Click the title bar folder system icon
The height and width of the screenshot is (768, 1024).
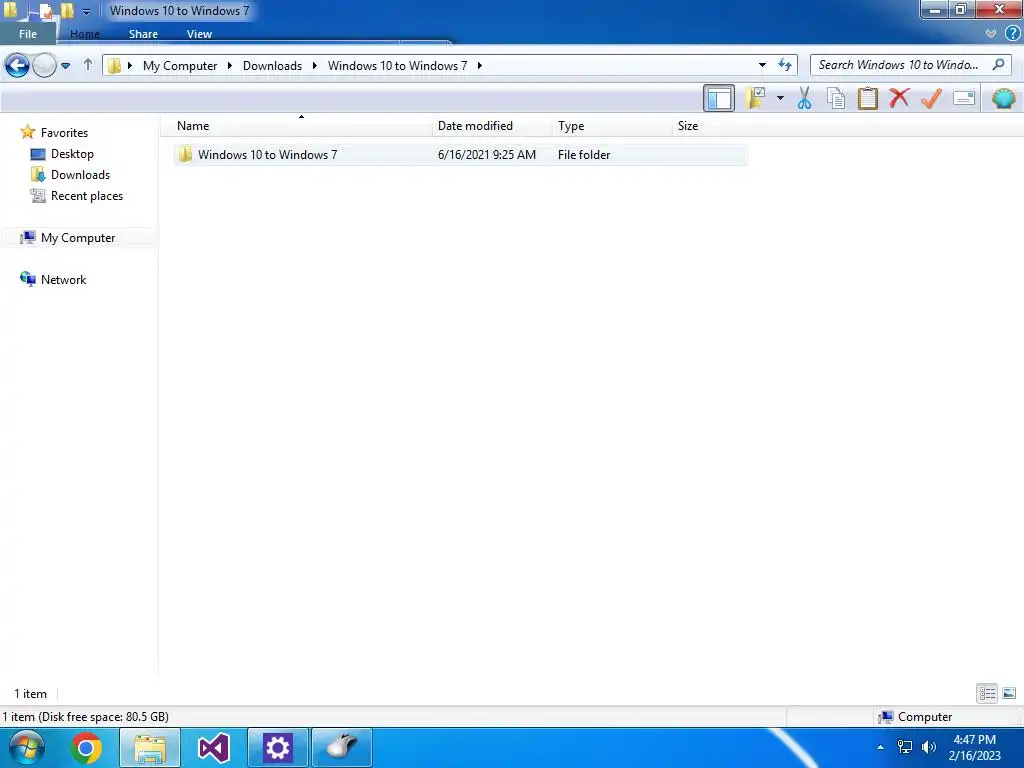(x=10, y=10)
